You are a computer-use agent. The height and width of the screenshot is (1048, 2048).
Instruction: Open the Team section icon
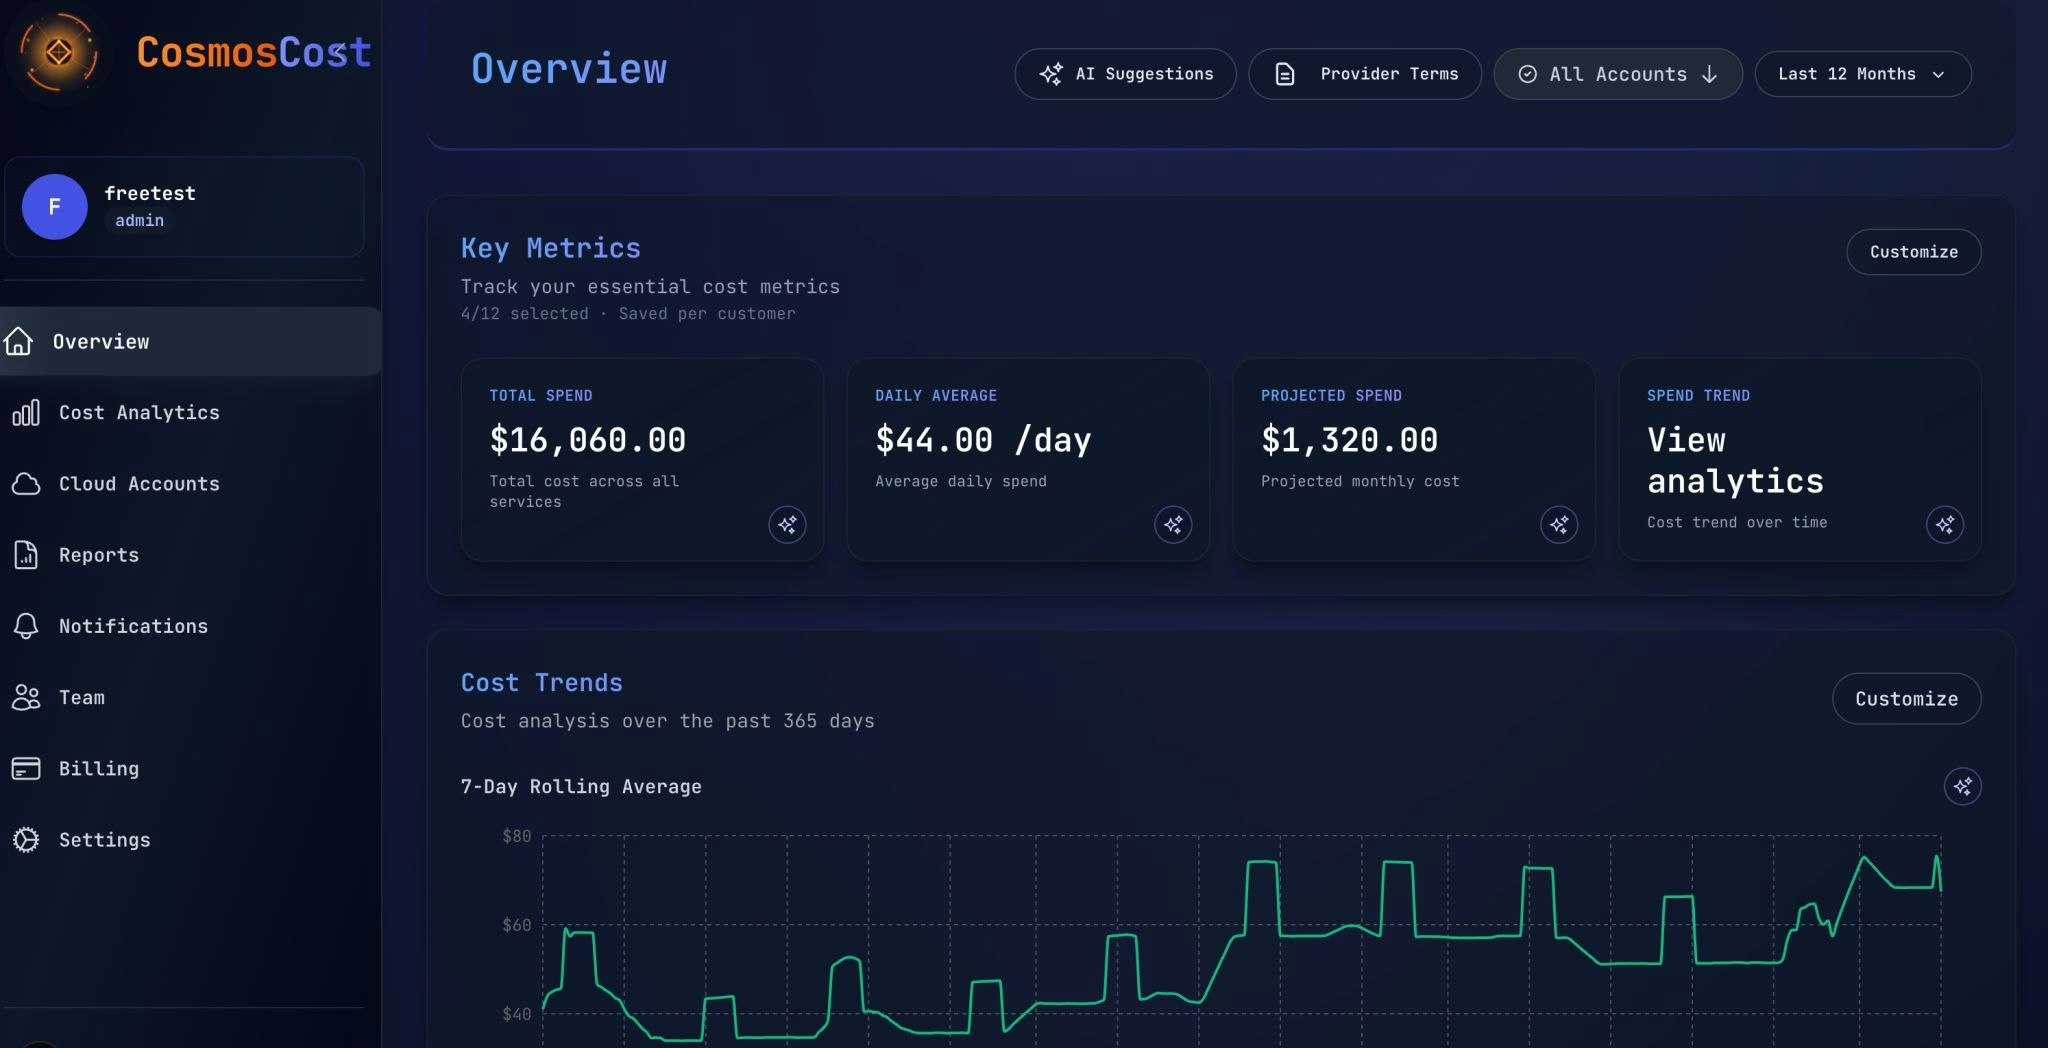(26, 697)
